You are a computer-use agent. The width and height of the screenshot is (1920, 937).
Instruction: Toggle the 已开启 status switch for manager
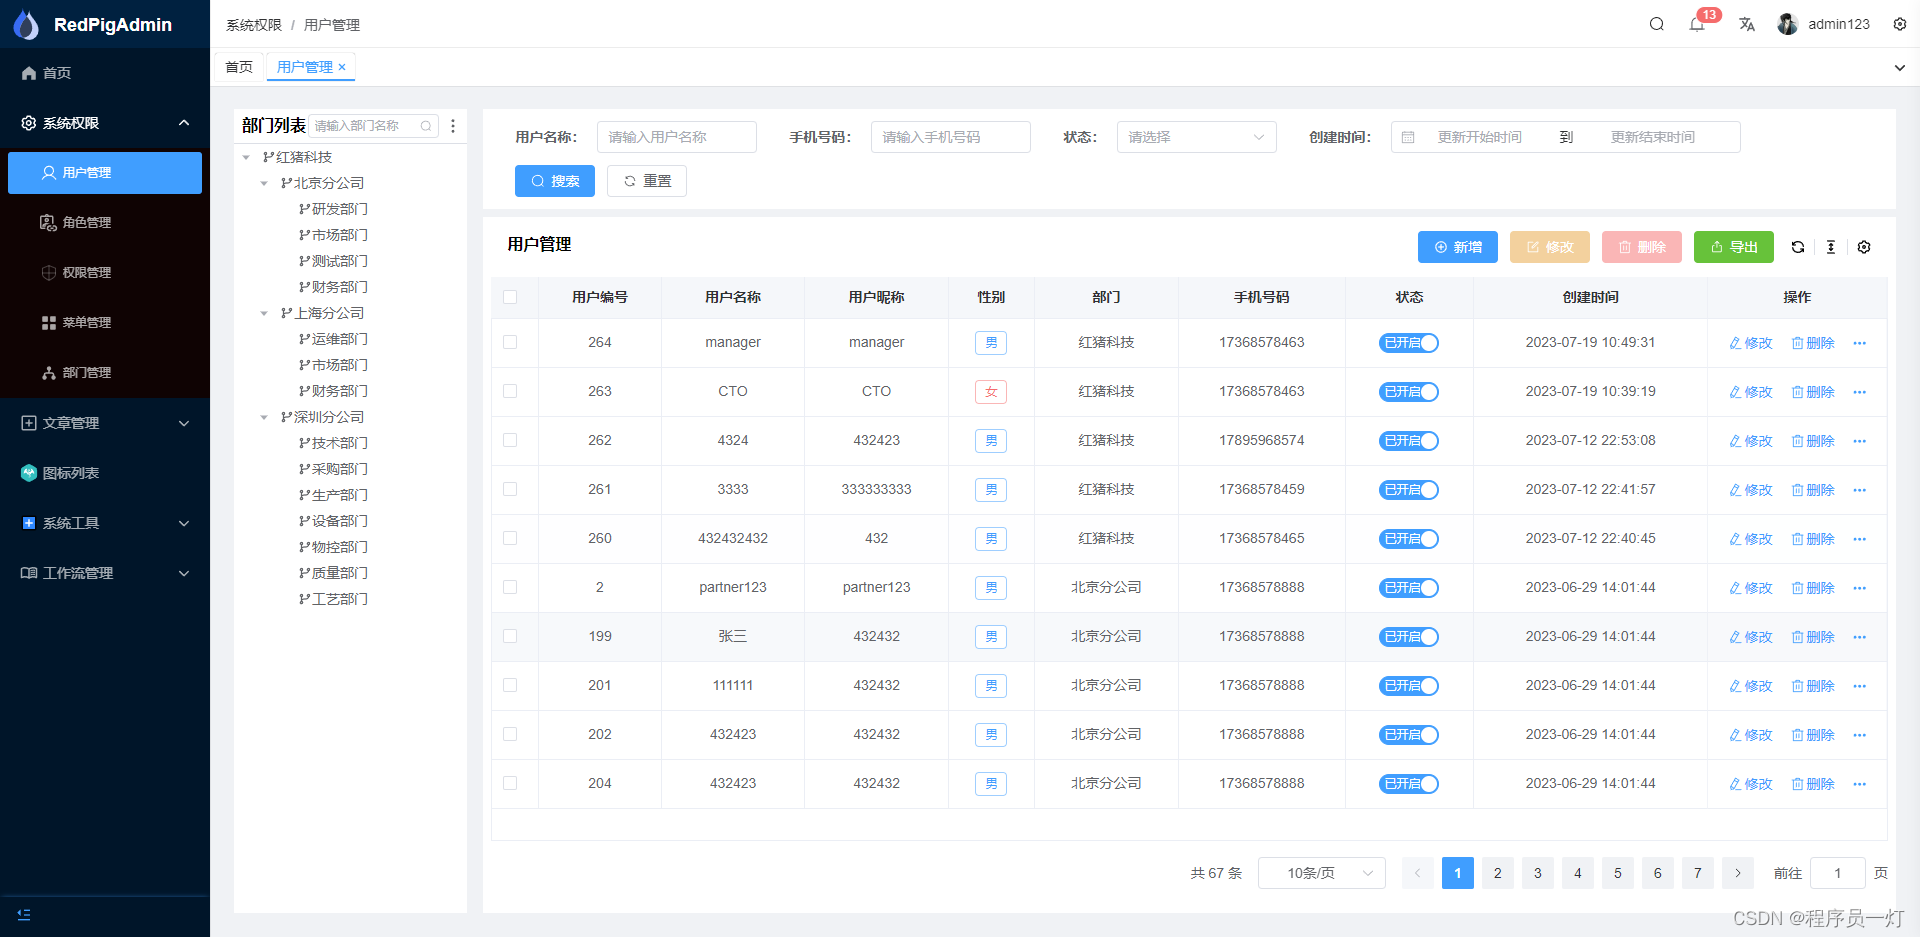(x=1409, y=343)
